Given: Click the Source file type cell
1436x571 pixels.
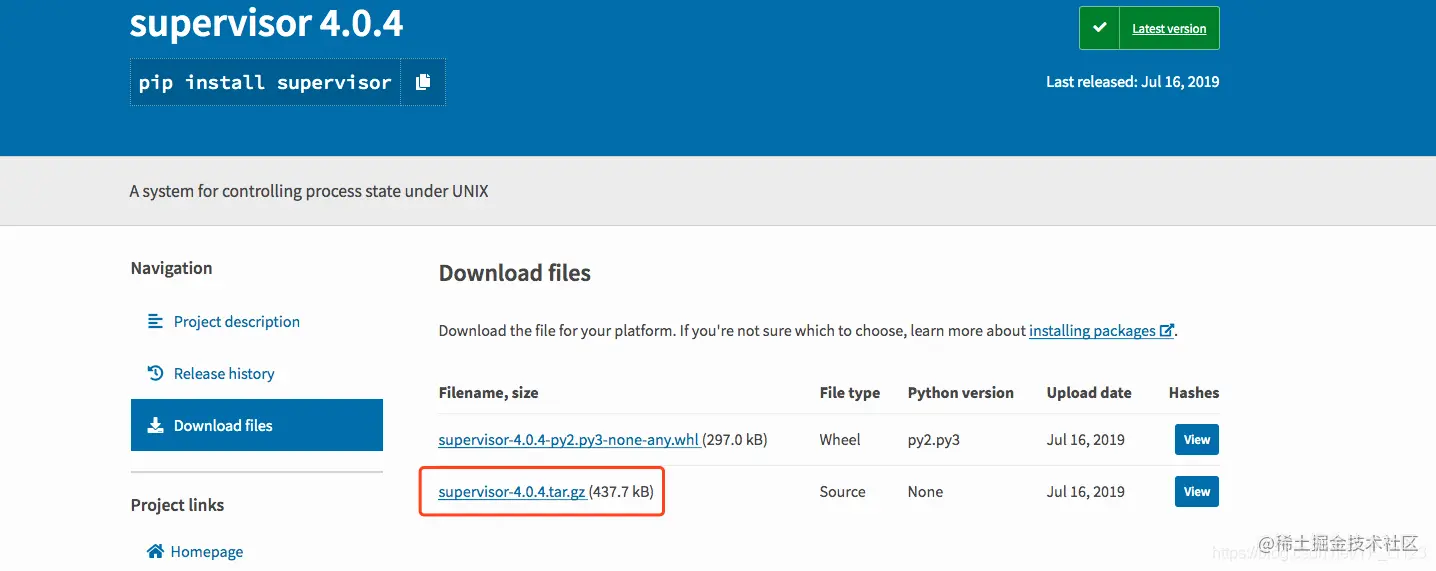Looking at the screenshot, I should click(x=842, y=491).
